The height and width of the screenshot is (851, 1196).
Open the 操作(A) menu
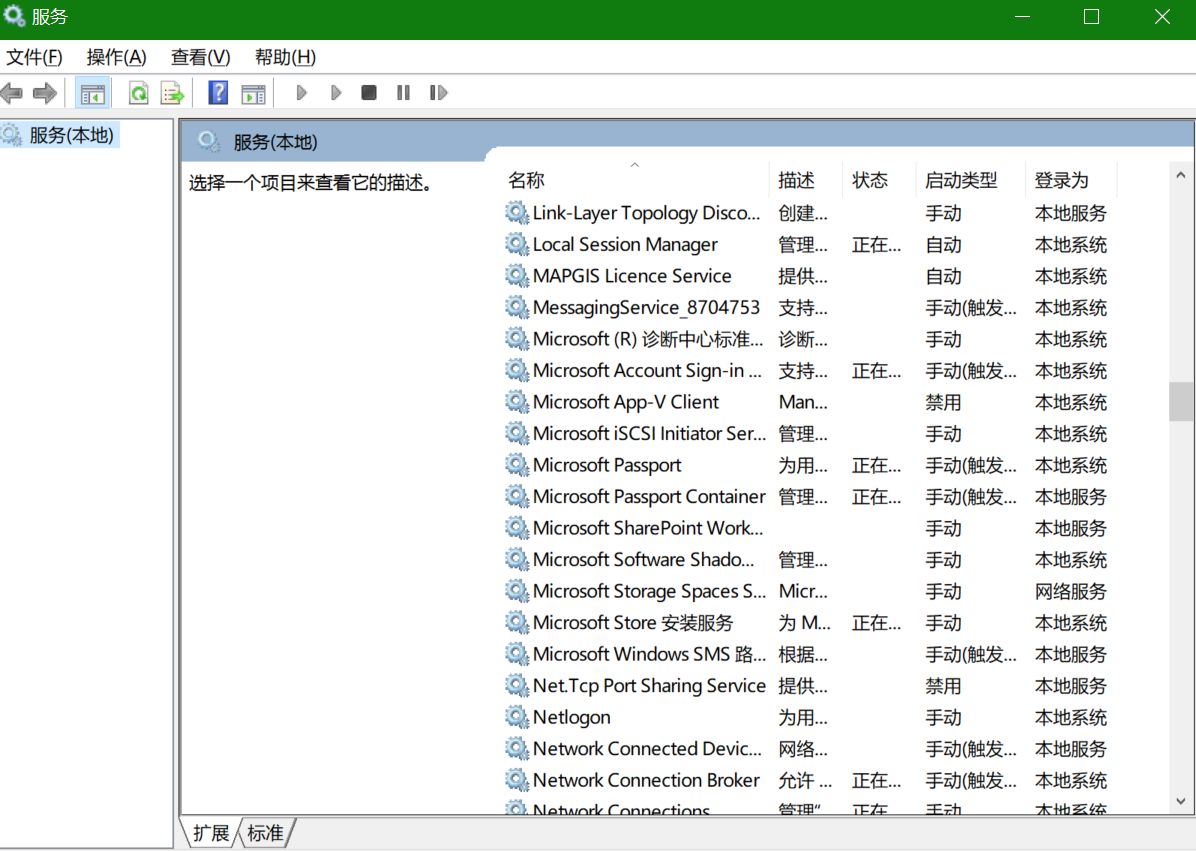116,57
